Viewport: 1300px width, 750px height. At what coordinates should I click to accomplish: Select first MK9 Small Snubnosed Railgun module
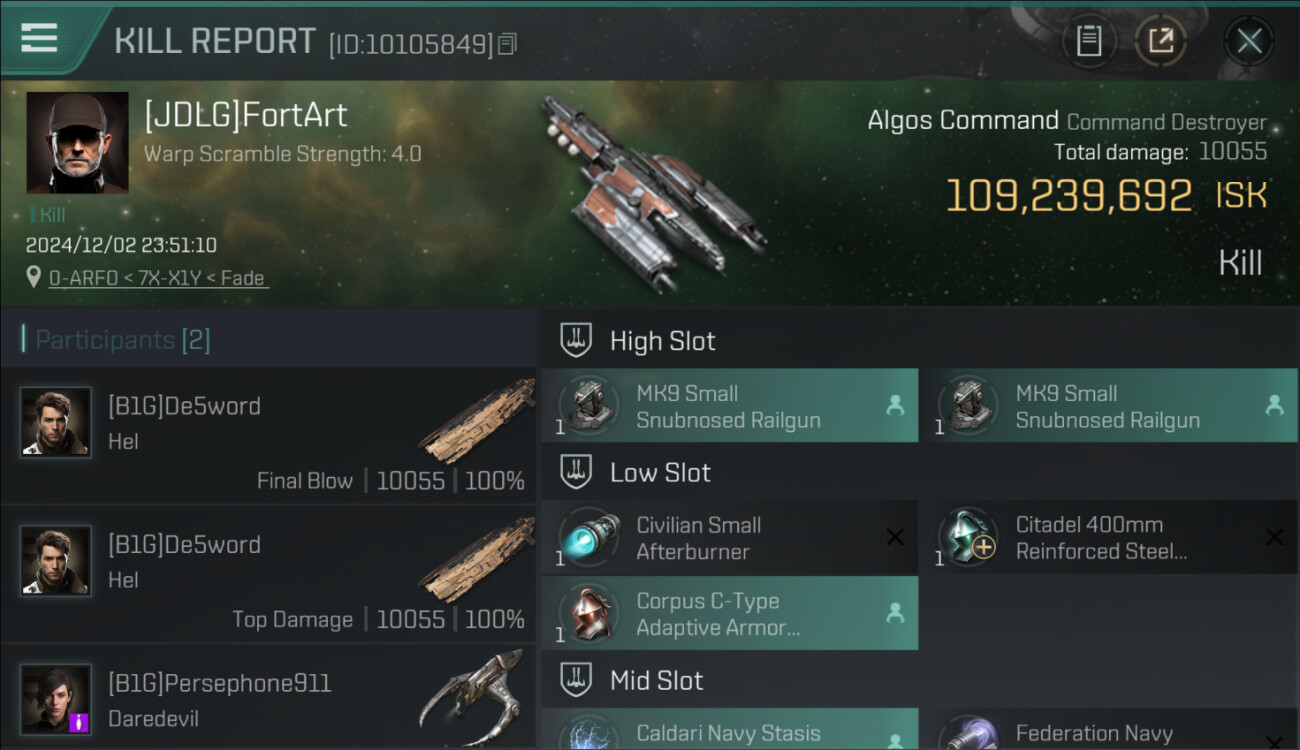point(729,406)
